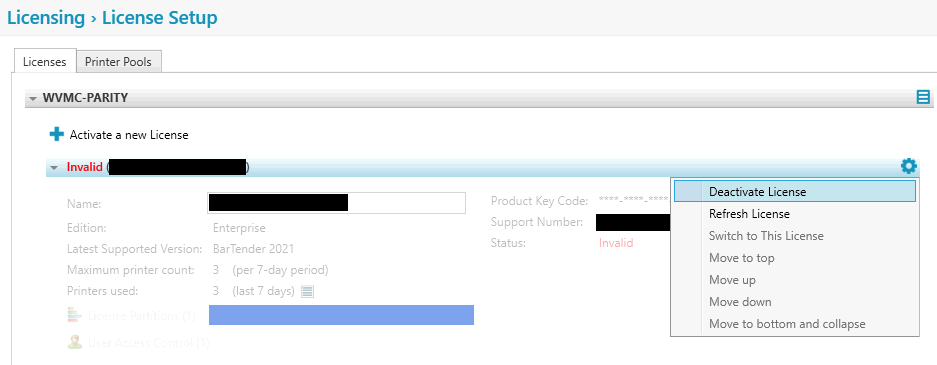
Task: Collapse the WVMC-PARITY server section
Action: (x=32, y=98)
